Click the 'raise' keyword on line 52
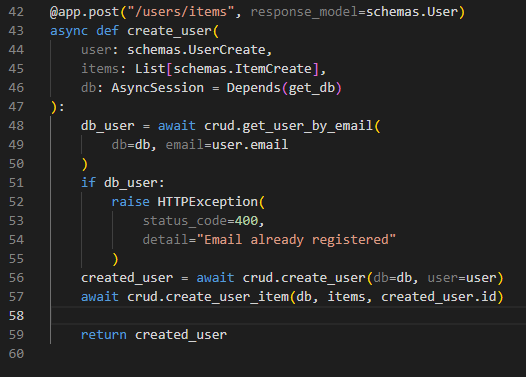This screenshot has height=377, width=526. [x=130, y=202]
